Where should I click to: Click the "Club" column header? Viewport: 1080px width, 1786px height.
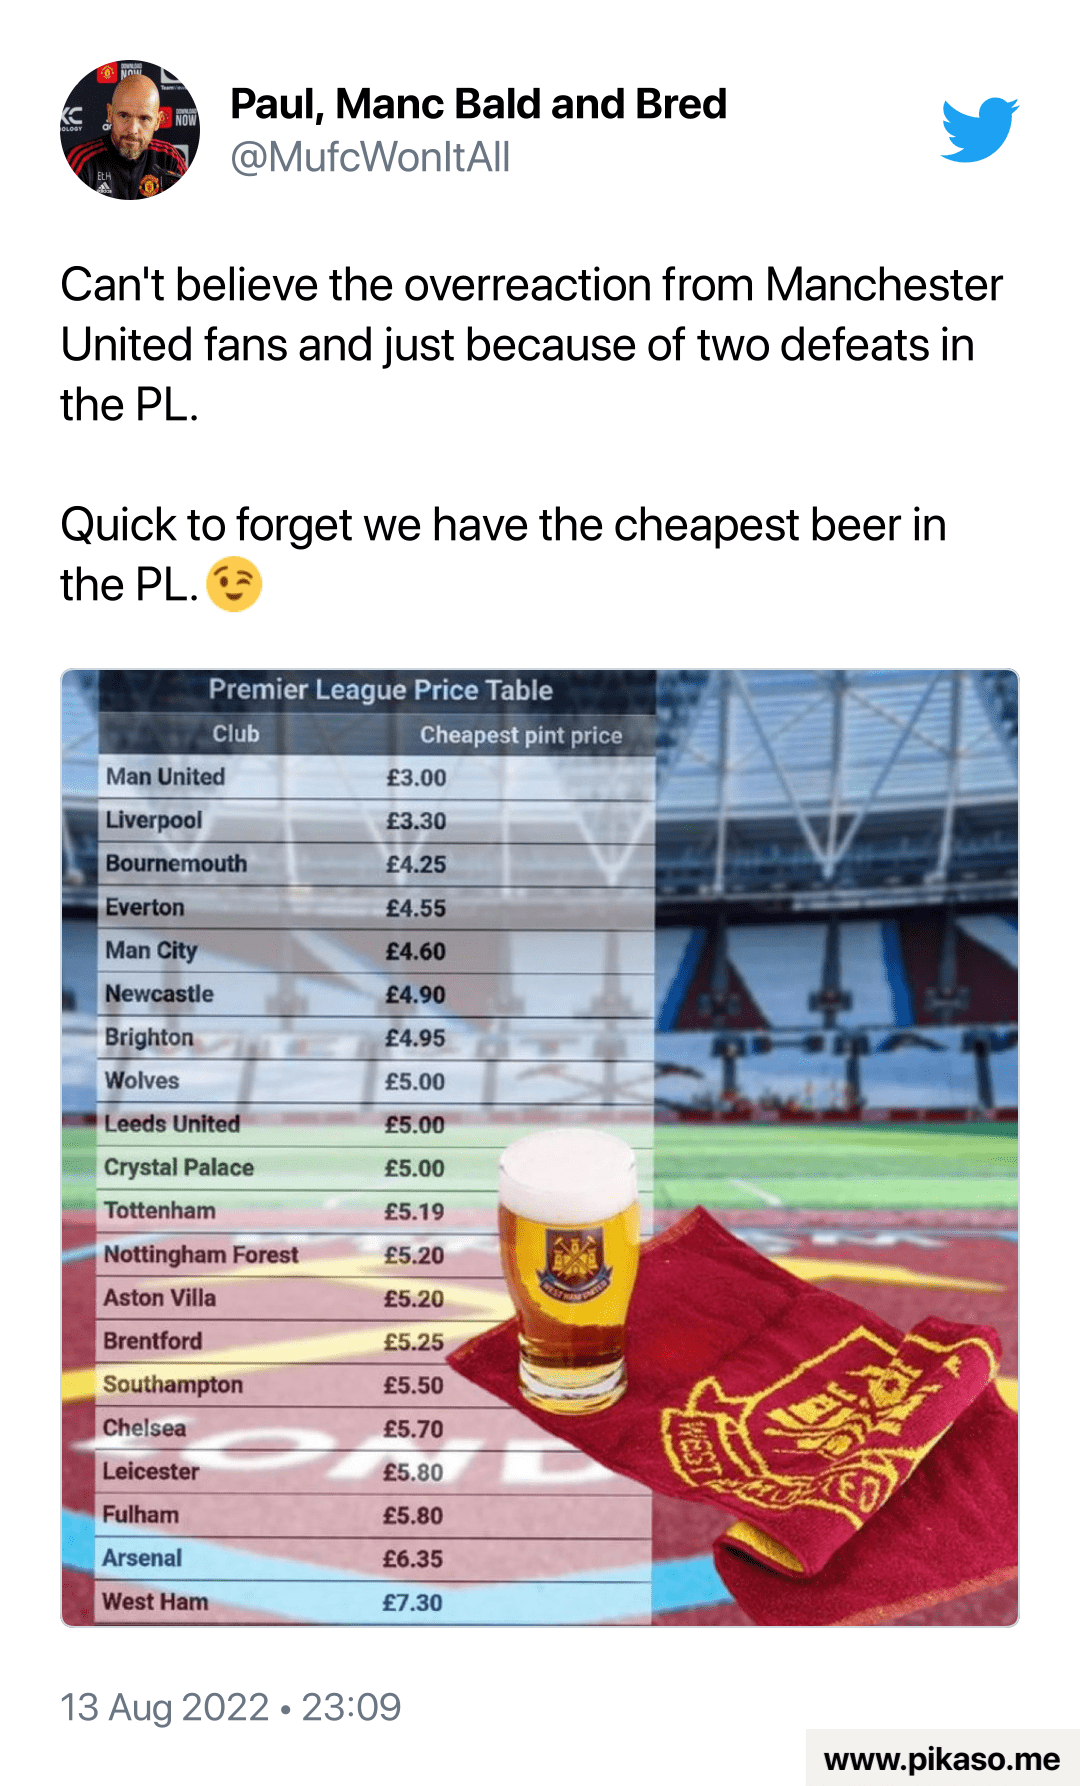click(236, 734)
